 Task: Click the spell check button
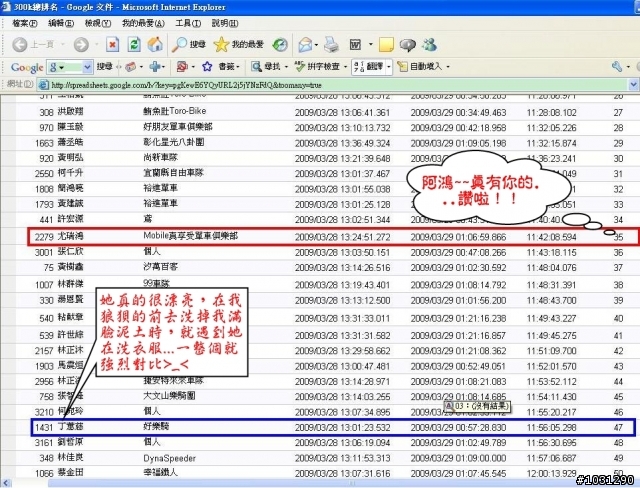tap(317, 67)
